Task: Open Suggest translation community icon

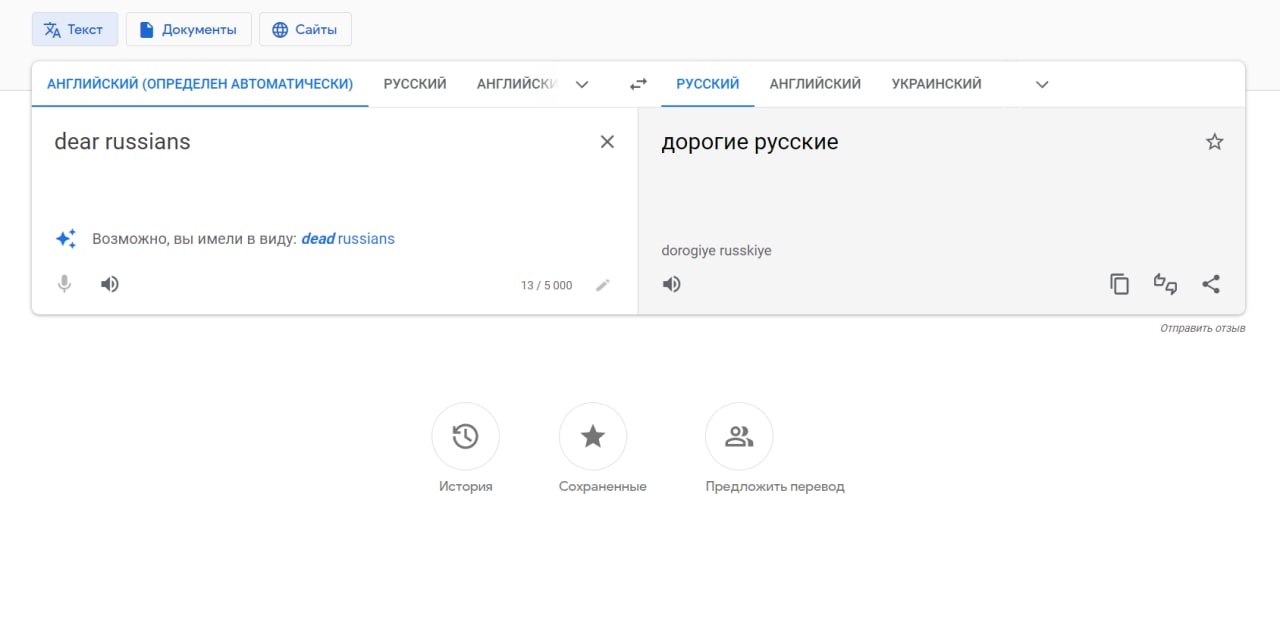Action: (739, 436)
